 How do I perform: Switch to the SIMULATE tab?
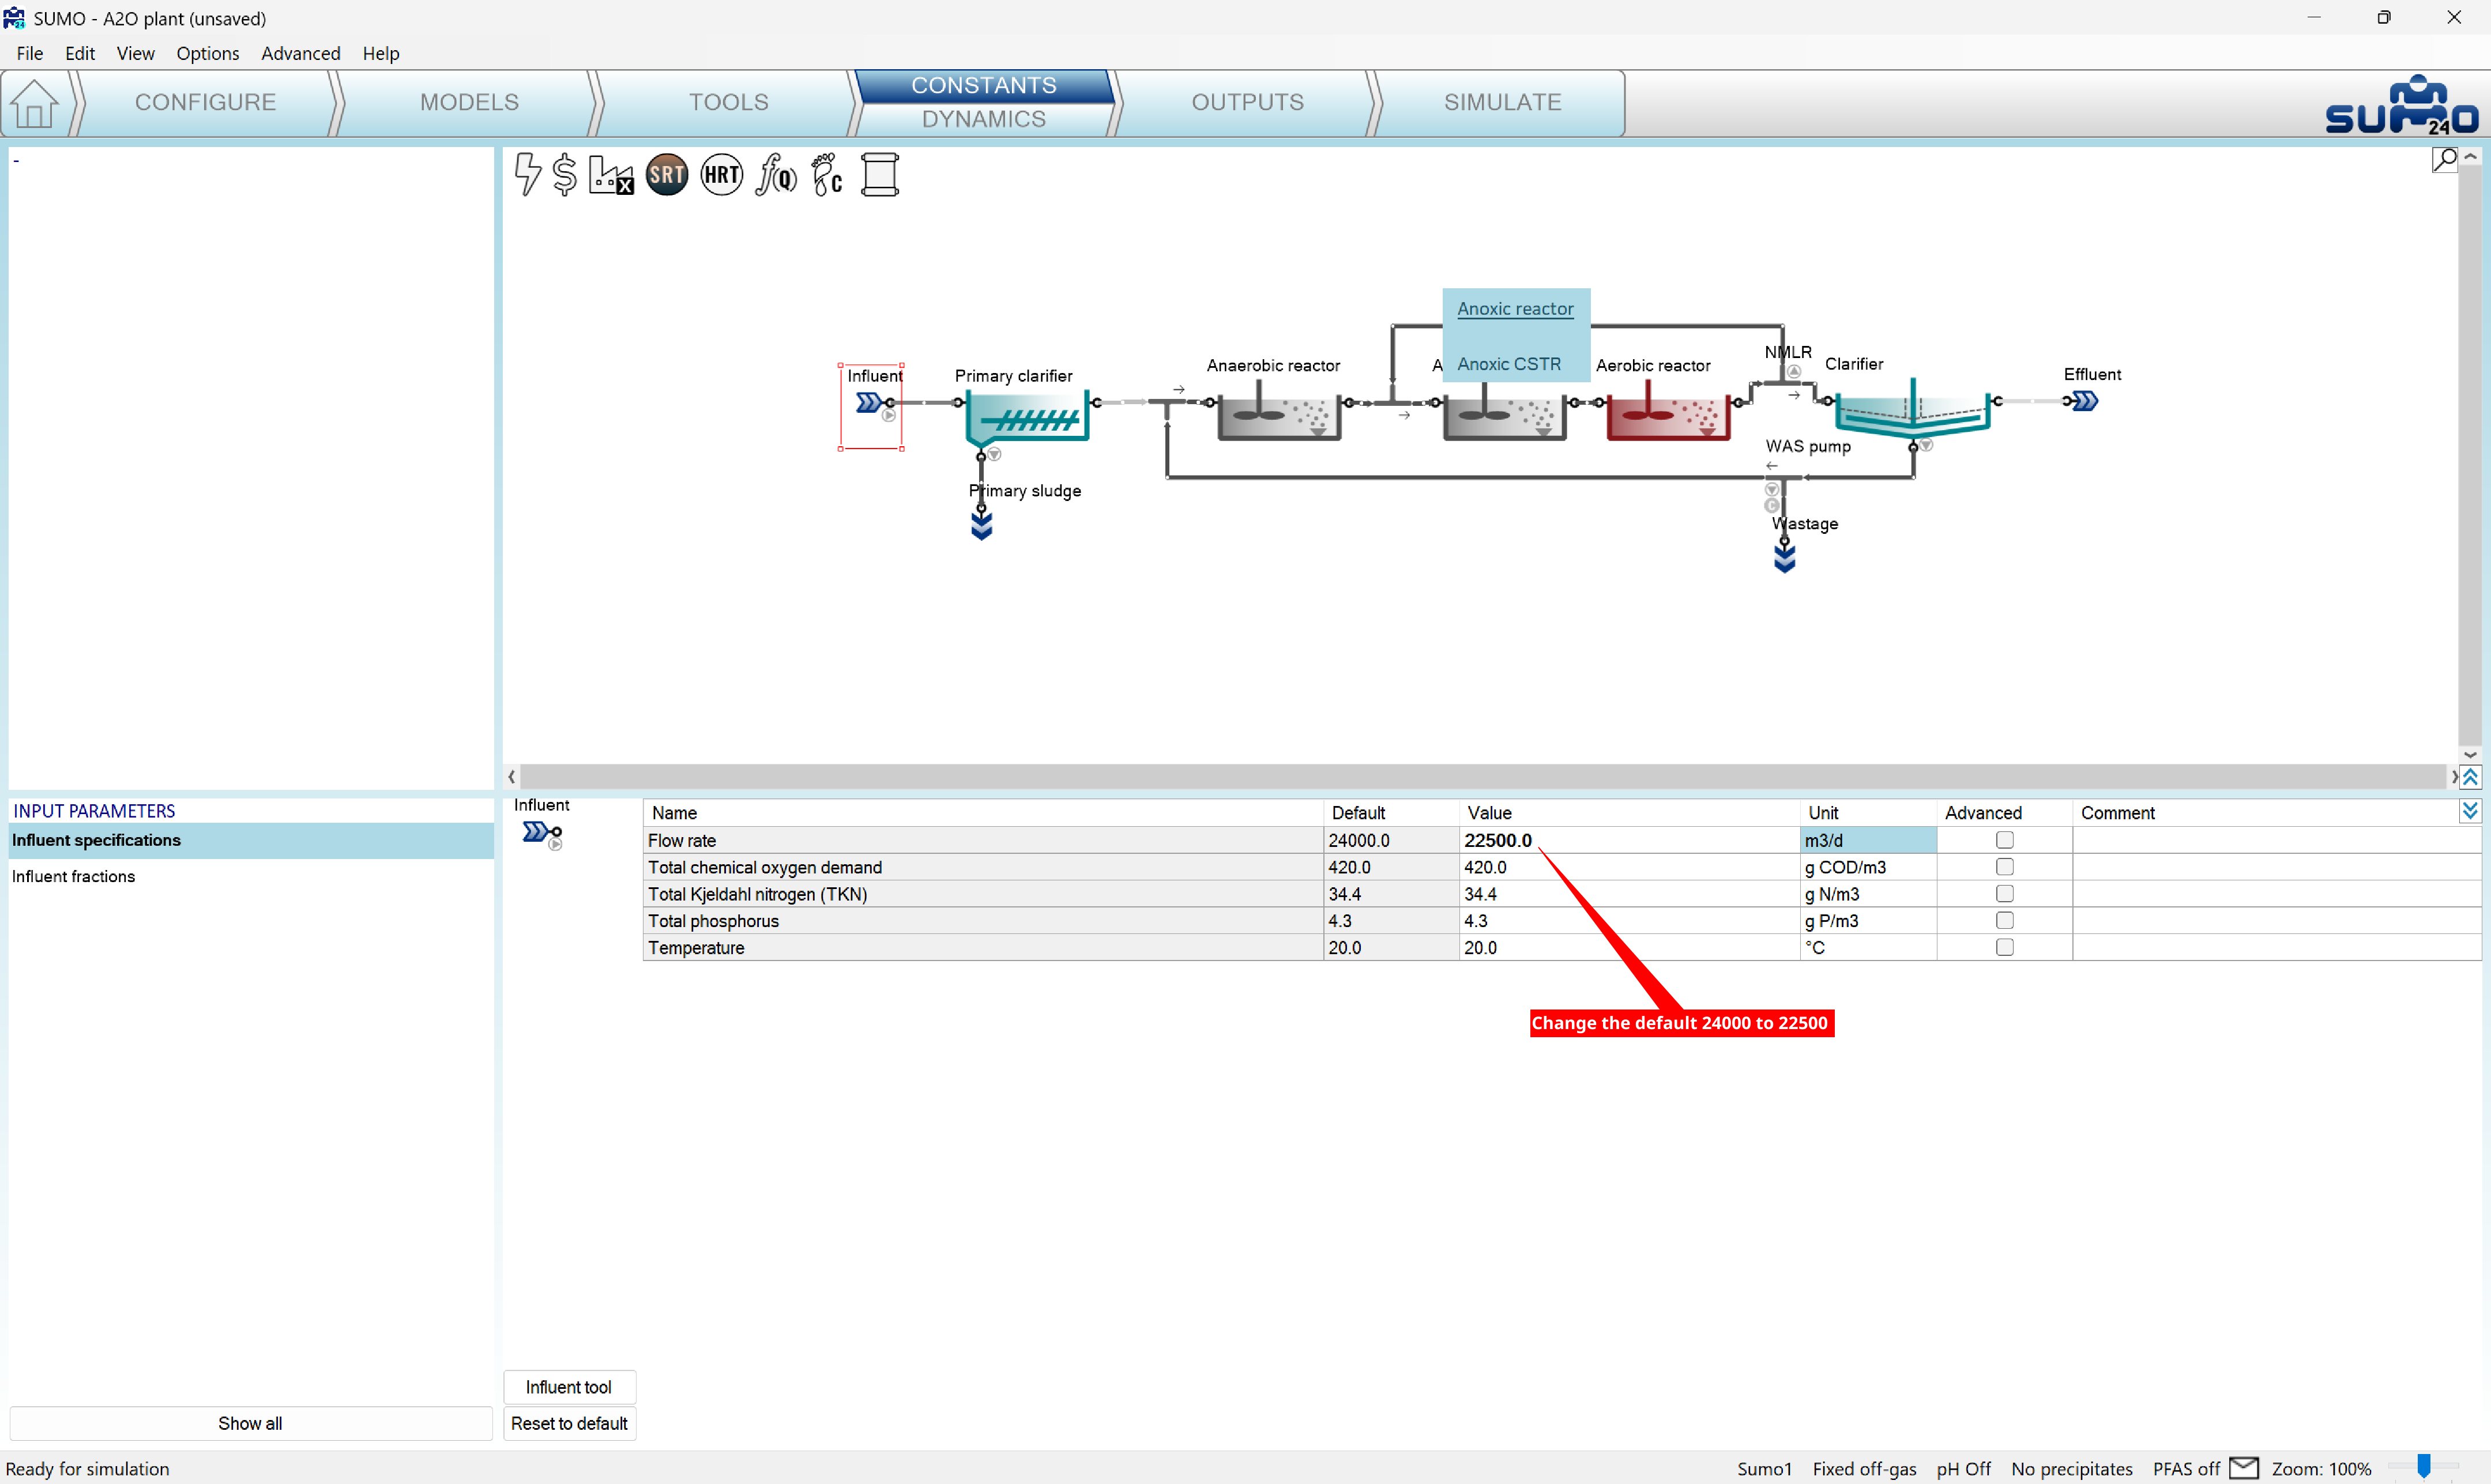coord(1501,102)
